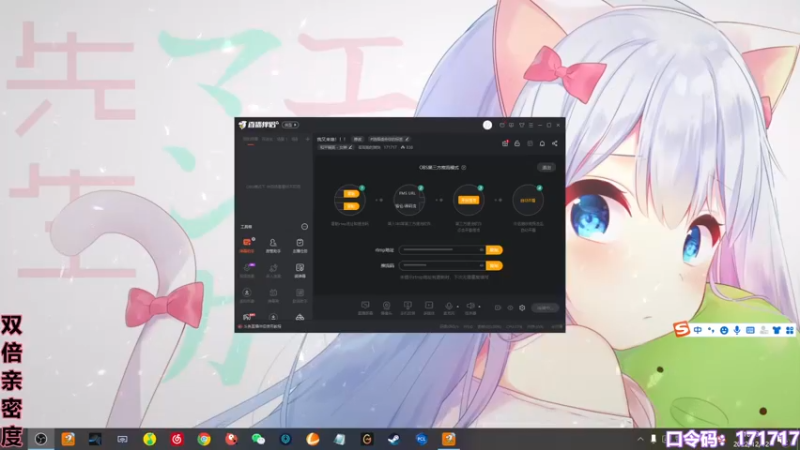Image resolution: width=800 pixels, height=450 pixels.
Task: Mute the microphone in bottom toolbar
Action: coord(448,306)
